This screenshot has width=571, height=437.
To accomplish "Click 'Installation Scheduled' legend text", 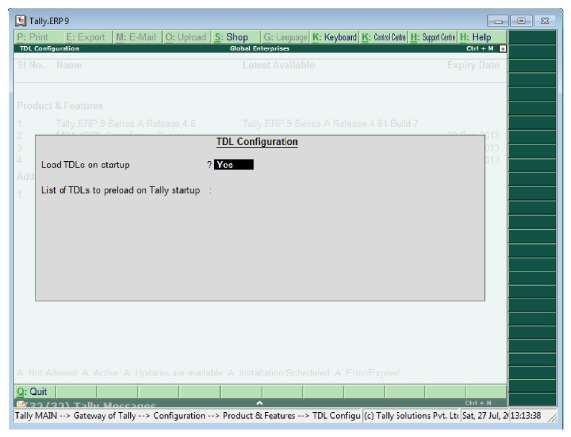I will [x=284, y=373].
